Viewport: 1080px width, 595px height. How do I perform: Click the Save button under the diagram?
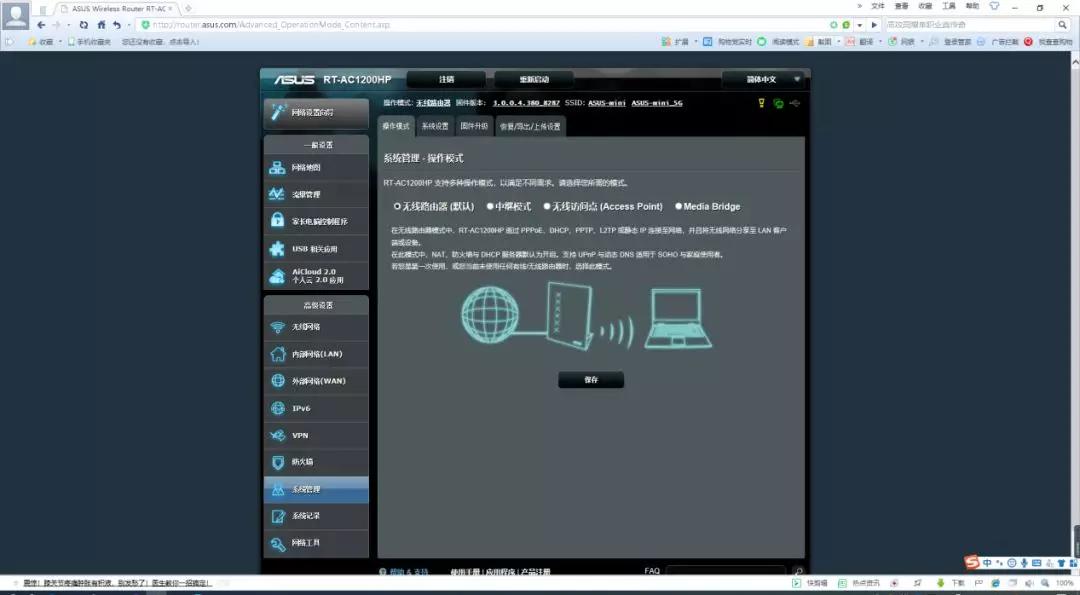pos(591,380)
